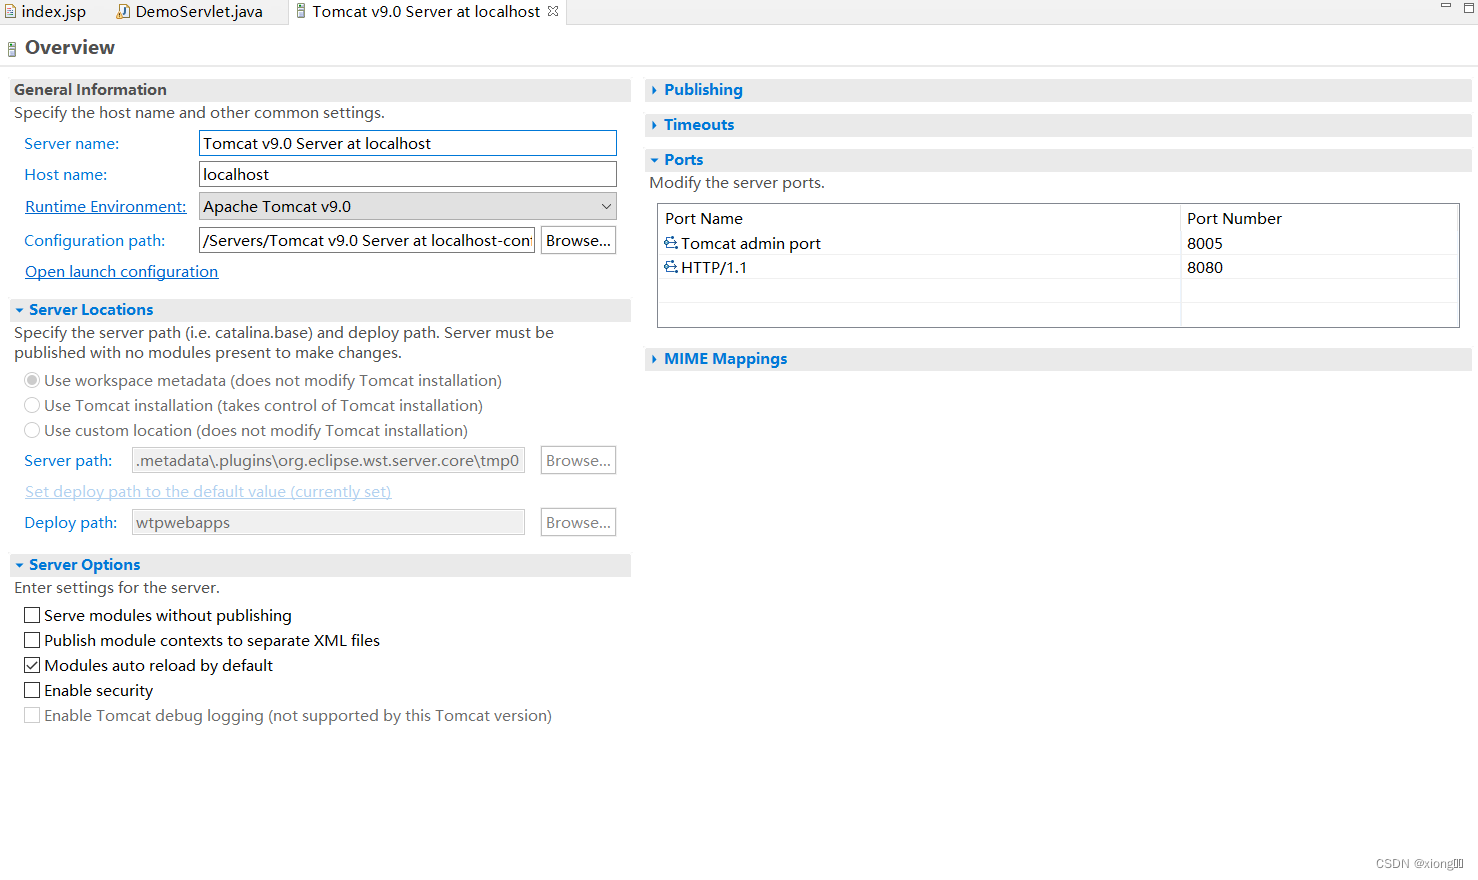Click Browse next to Configuration path
Image resolution: width=1478 pixels, height=880 pixels.
pyautogui.click(x=578, y=240)
